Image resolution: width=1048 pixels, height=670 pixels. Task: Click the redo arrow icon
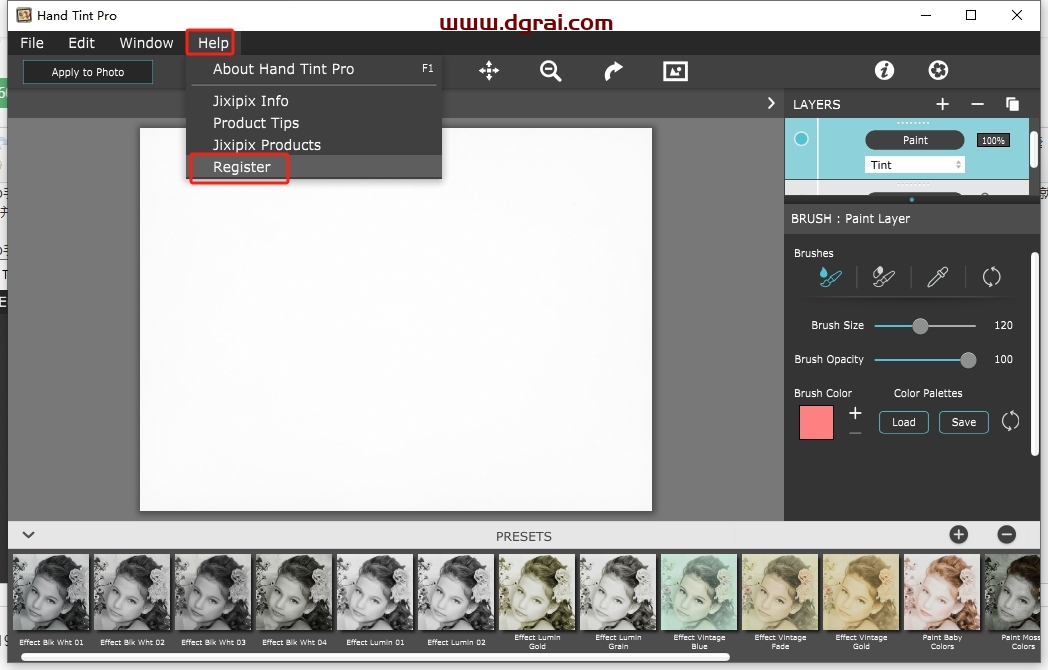click(x=613, y=71)
